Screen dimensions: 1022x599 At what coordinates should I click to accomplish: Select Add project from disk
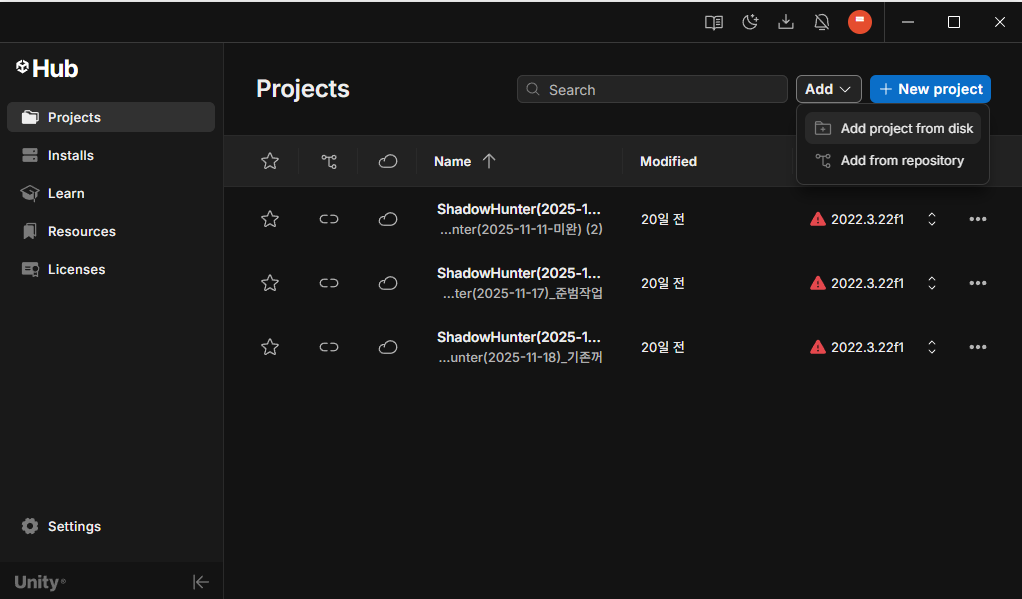[x=906, y=128]
